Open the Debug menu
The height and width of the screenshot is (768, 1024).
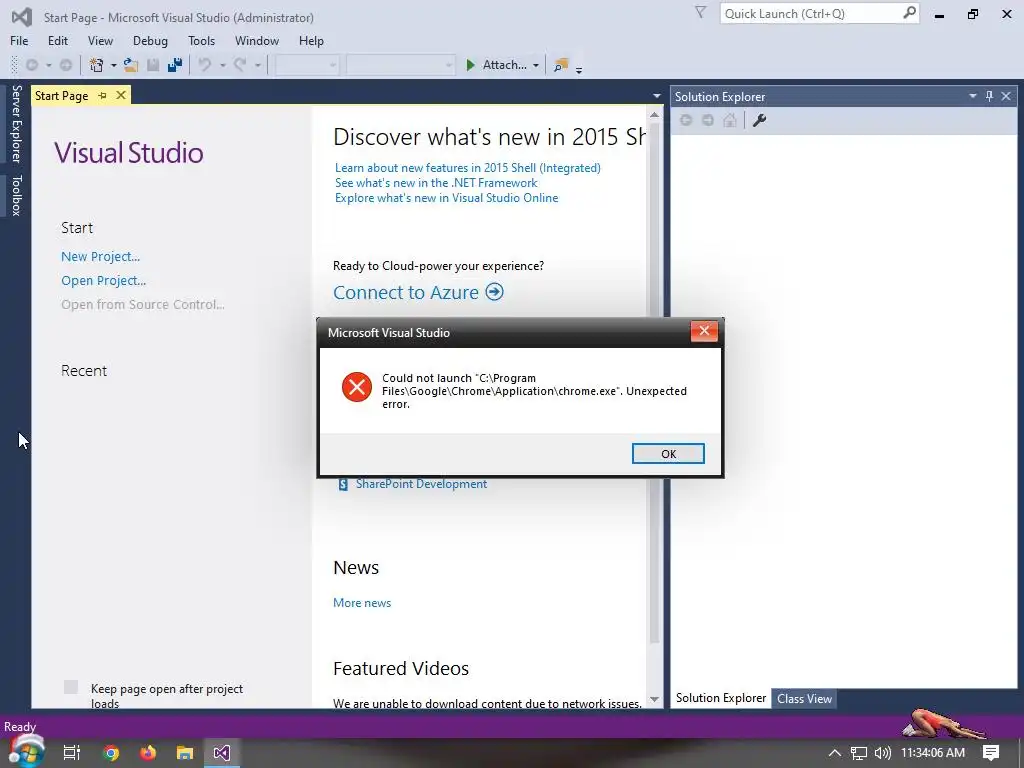(x=150, y=40)
